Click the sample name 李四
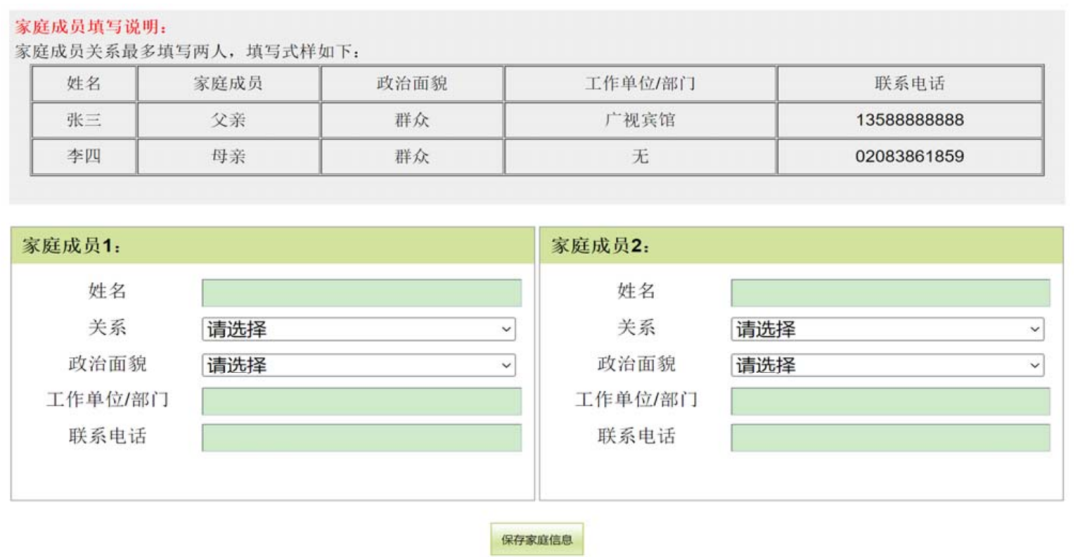Image resolution: width=1080 pixels, height=557 pixels. (84, 156)
